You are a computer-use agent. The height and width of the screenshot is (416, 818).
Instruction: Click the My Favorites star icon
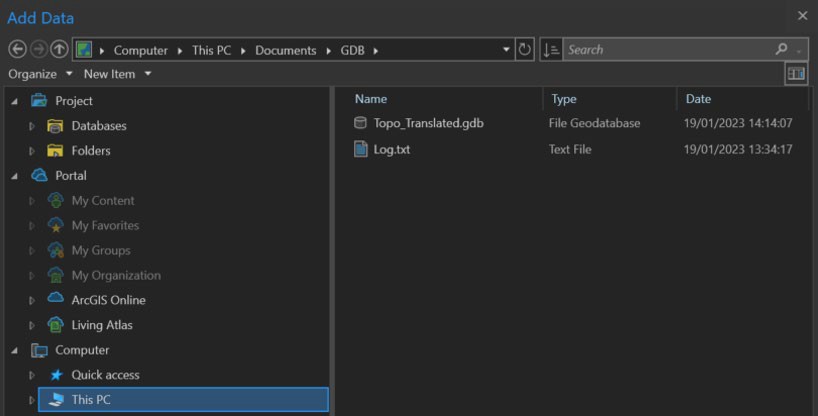55,225
